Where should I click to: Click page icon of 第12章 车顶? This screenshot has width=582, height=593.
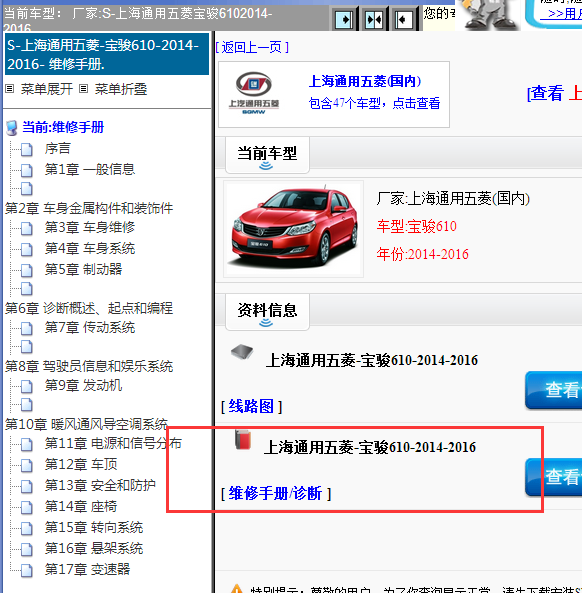tap(26, 465)
